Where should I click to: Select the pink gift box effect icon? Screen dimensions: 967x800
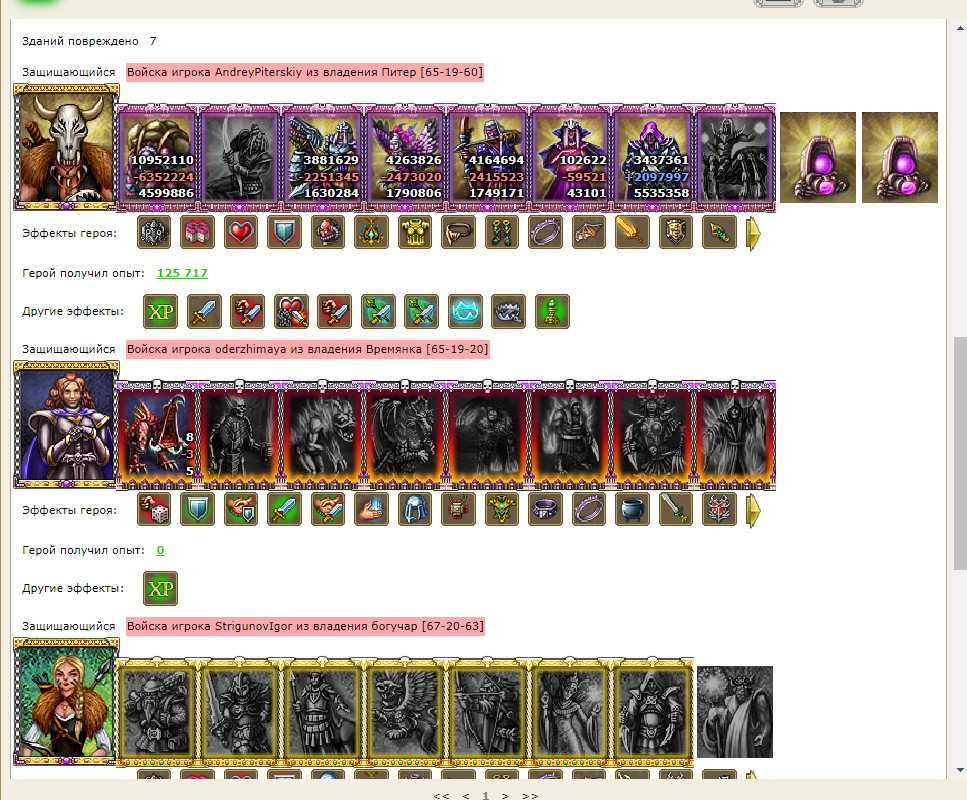click(197, 233)
